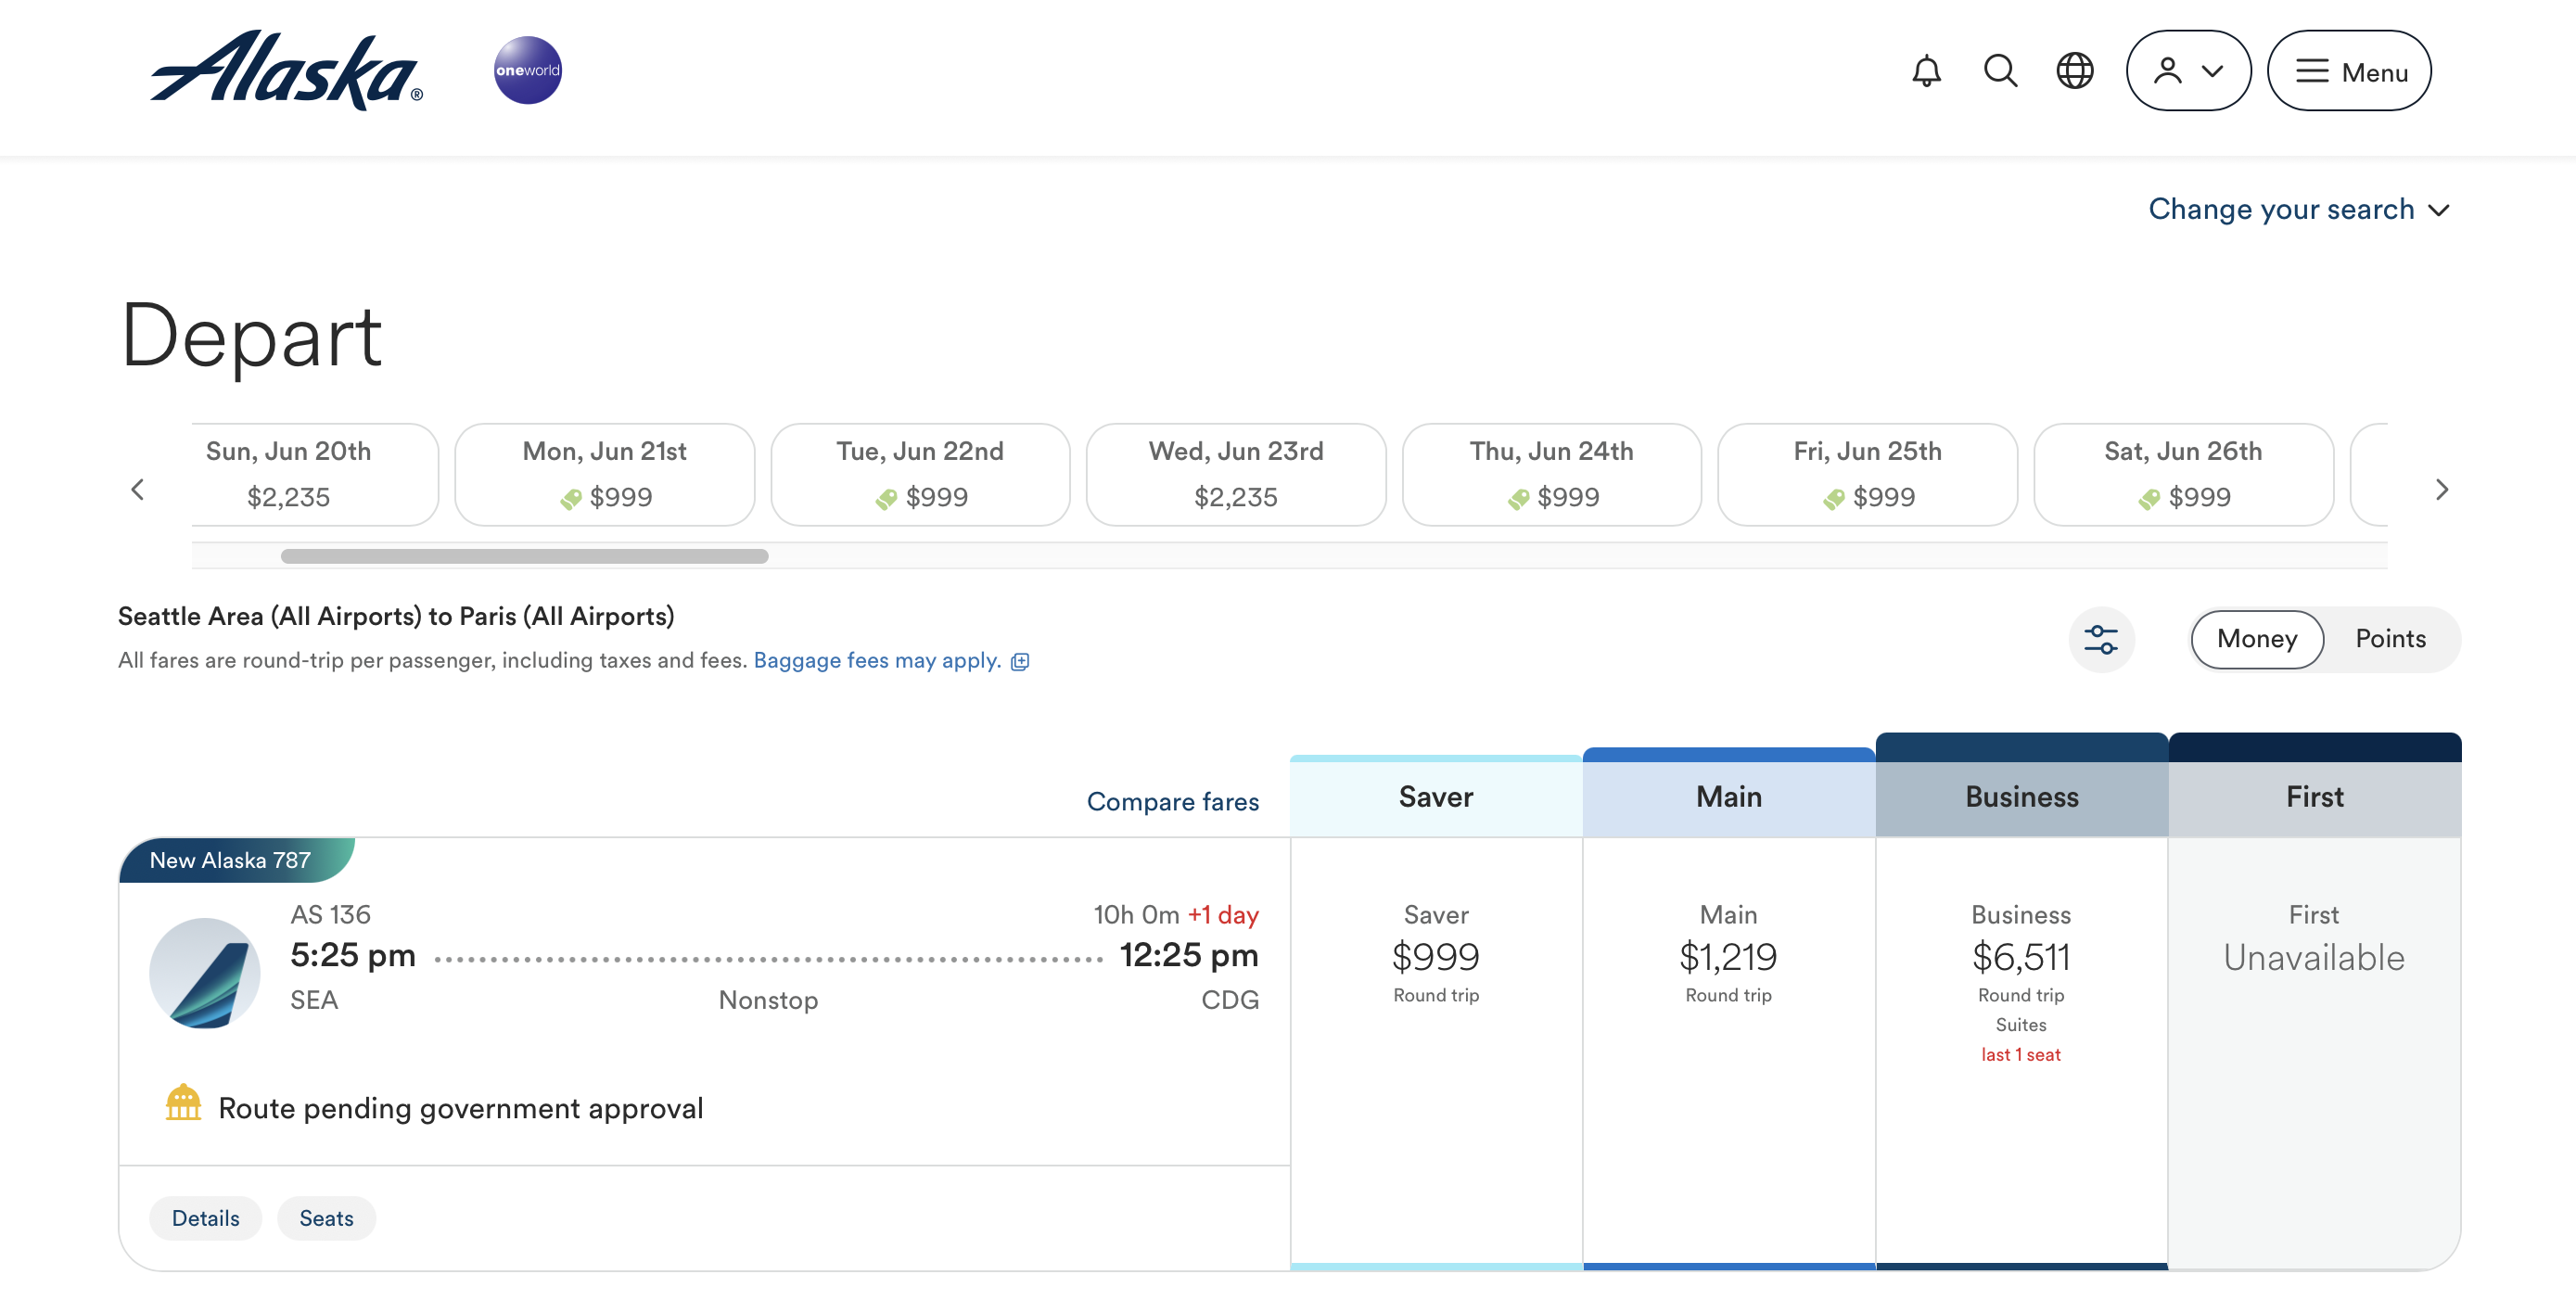
Task: Open the Menu button
Action: pos(2348,71)
